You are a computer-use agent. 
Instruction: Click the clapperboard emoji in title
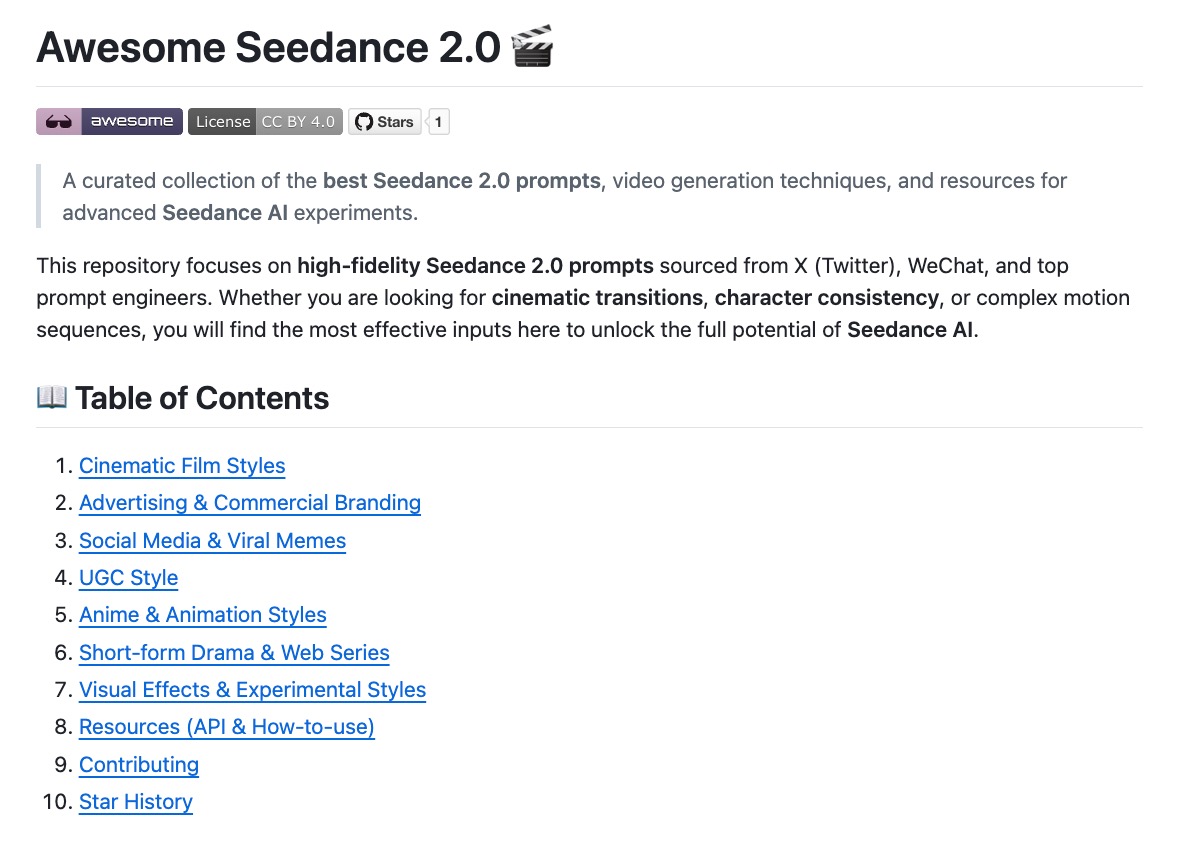pos(532,48)
